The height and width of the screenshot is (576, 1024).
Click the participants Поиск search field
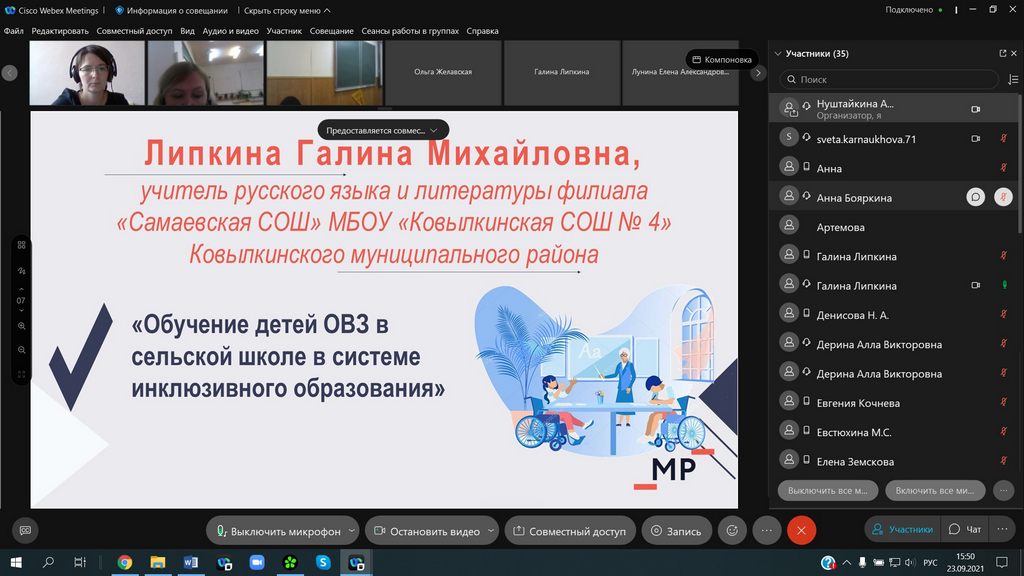click(x=890, y=79)
